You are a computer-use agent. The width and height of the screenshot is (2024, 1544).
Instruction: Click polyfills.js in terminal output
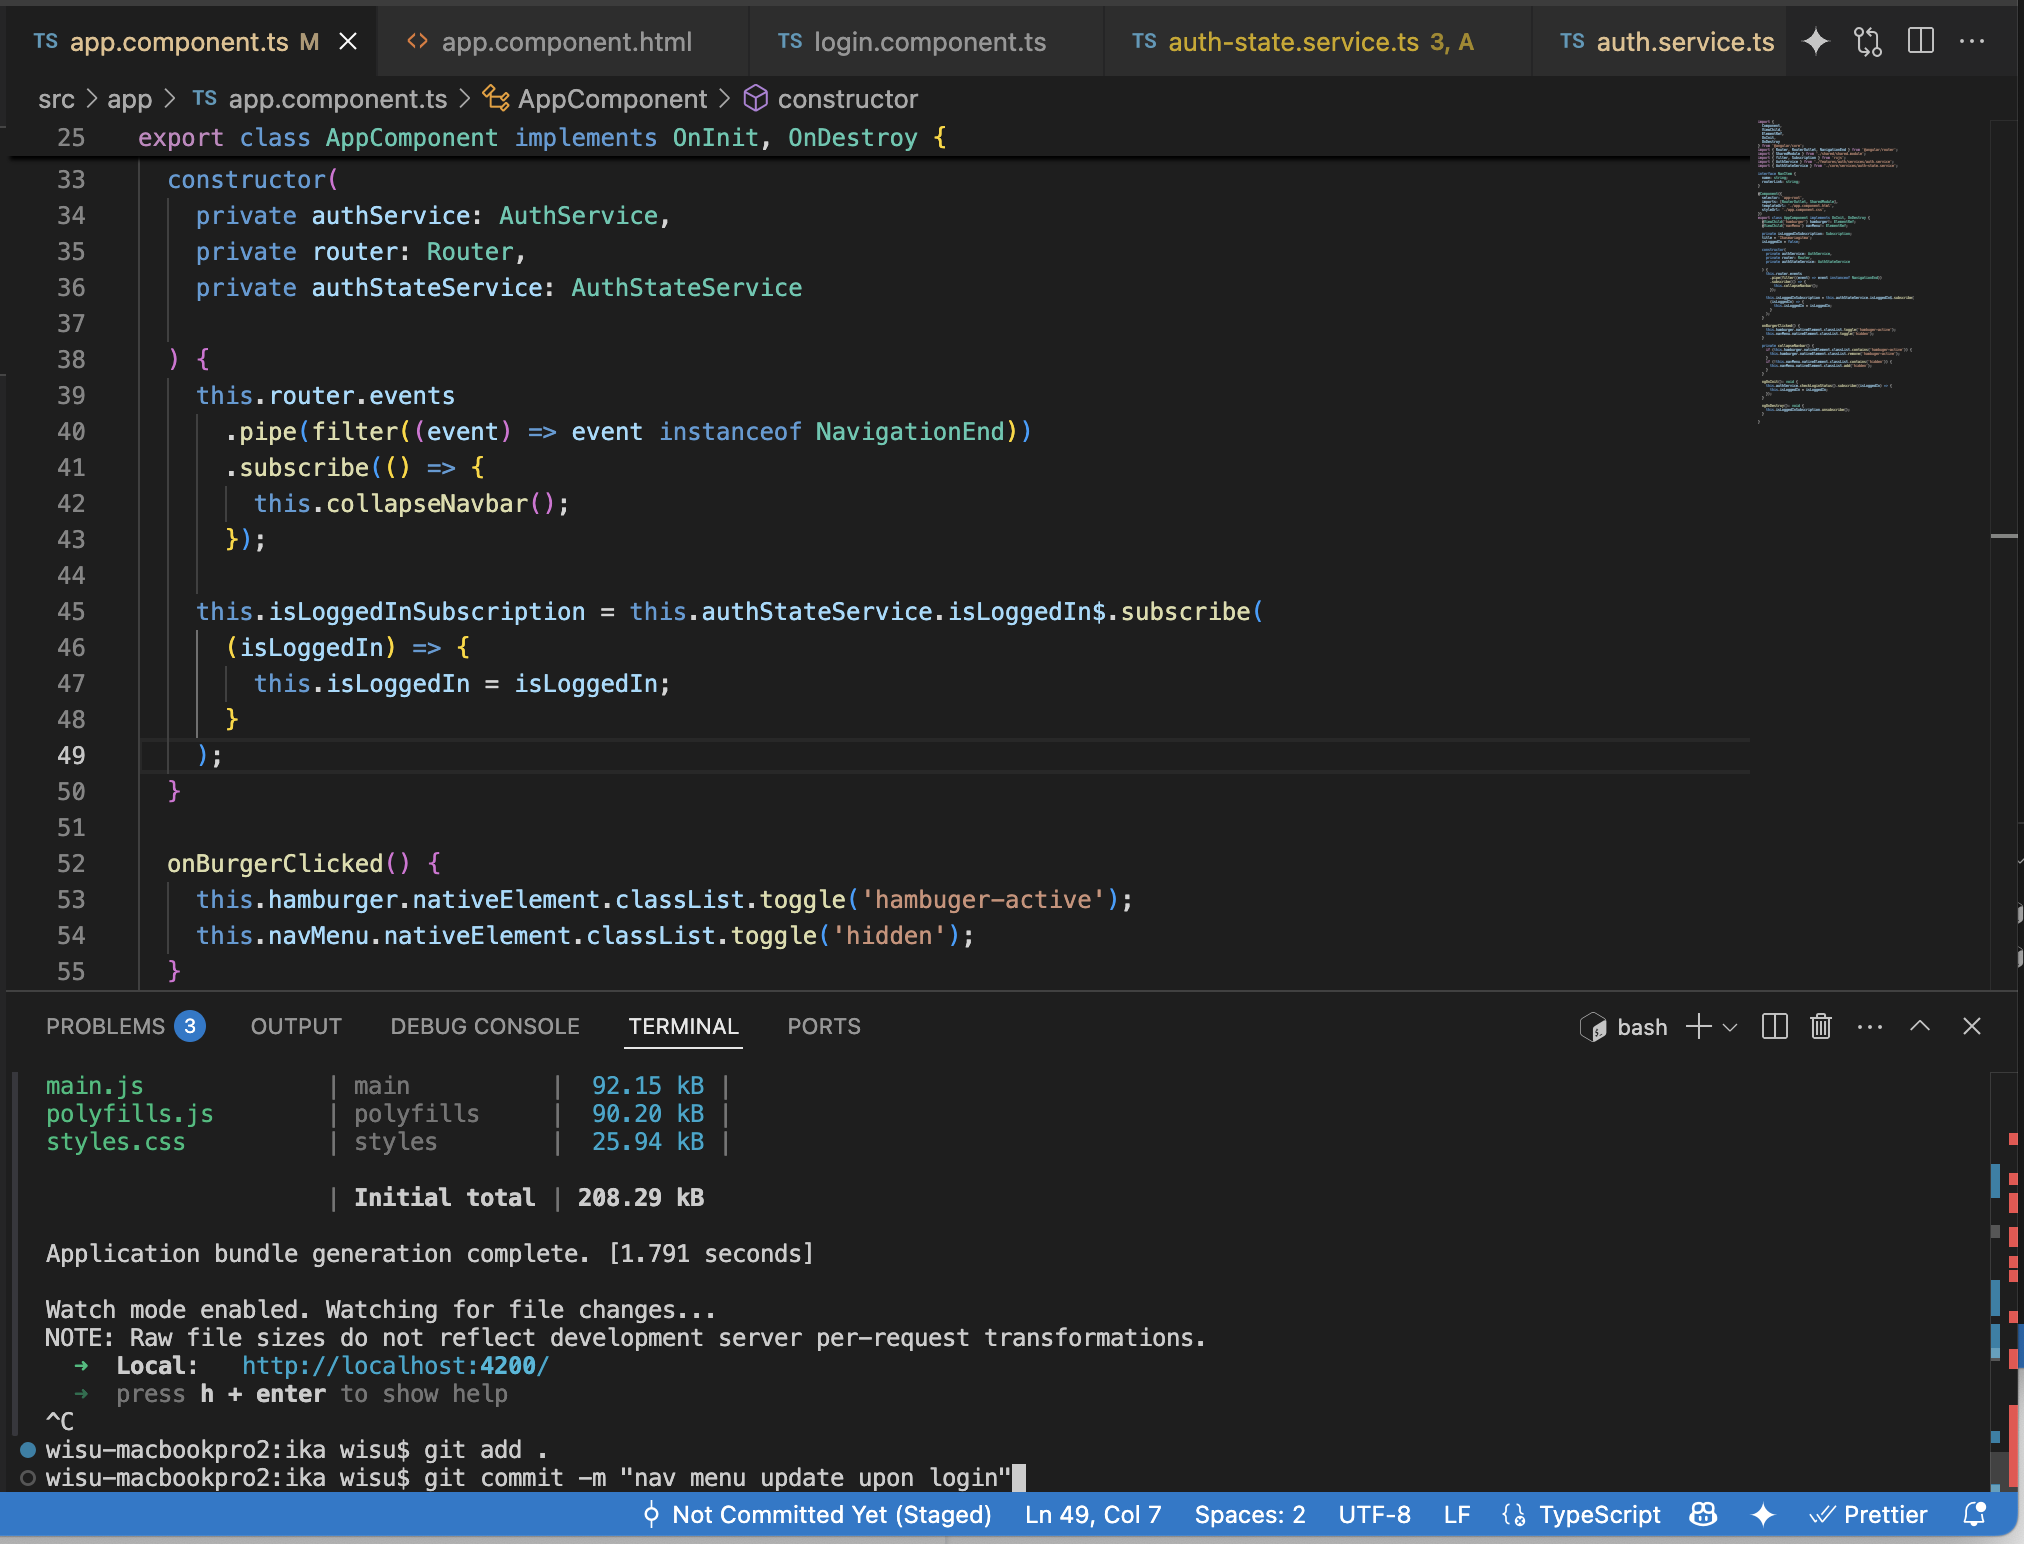pos(130,1113)
